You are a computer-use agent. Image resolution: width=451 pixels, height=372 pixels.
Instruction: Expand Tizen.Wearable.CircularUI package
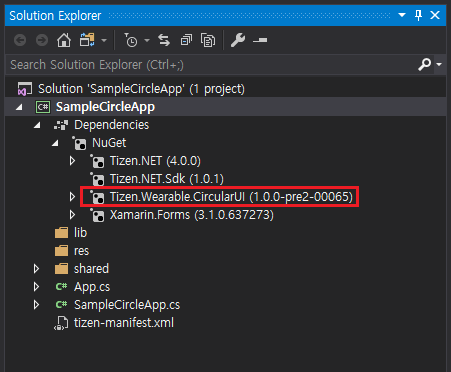click(x=72, y=197)
